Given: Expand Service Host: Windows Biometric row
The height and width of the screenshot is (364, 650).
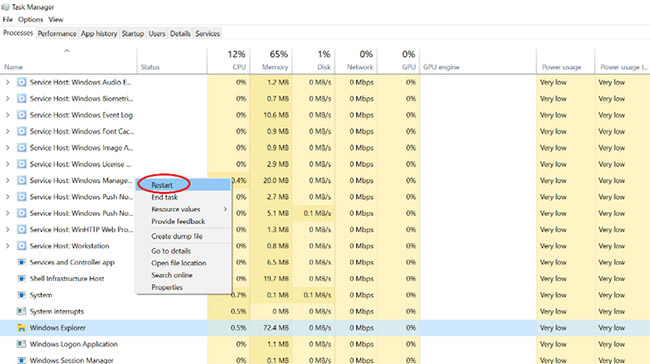Looking at the screenshot, I should coord(7,99).
